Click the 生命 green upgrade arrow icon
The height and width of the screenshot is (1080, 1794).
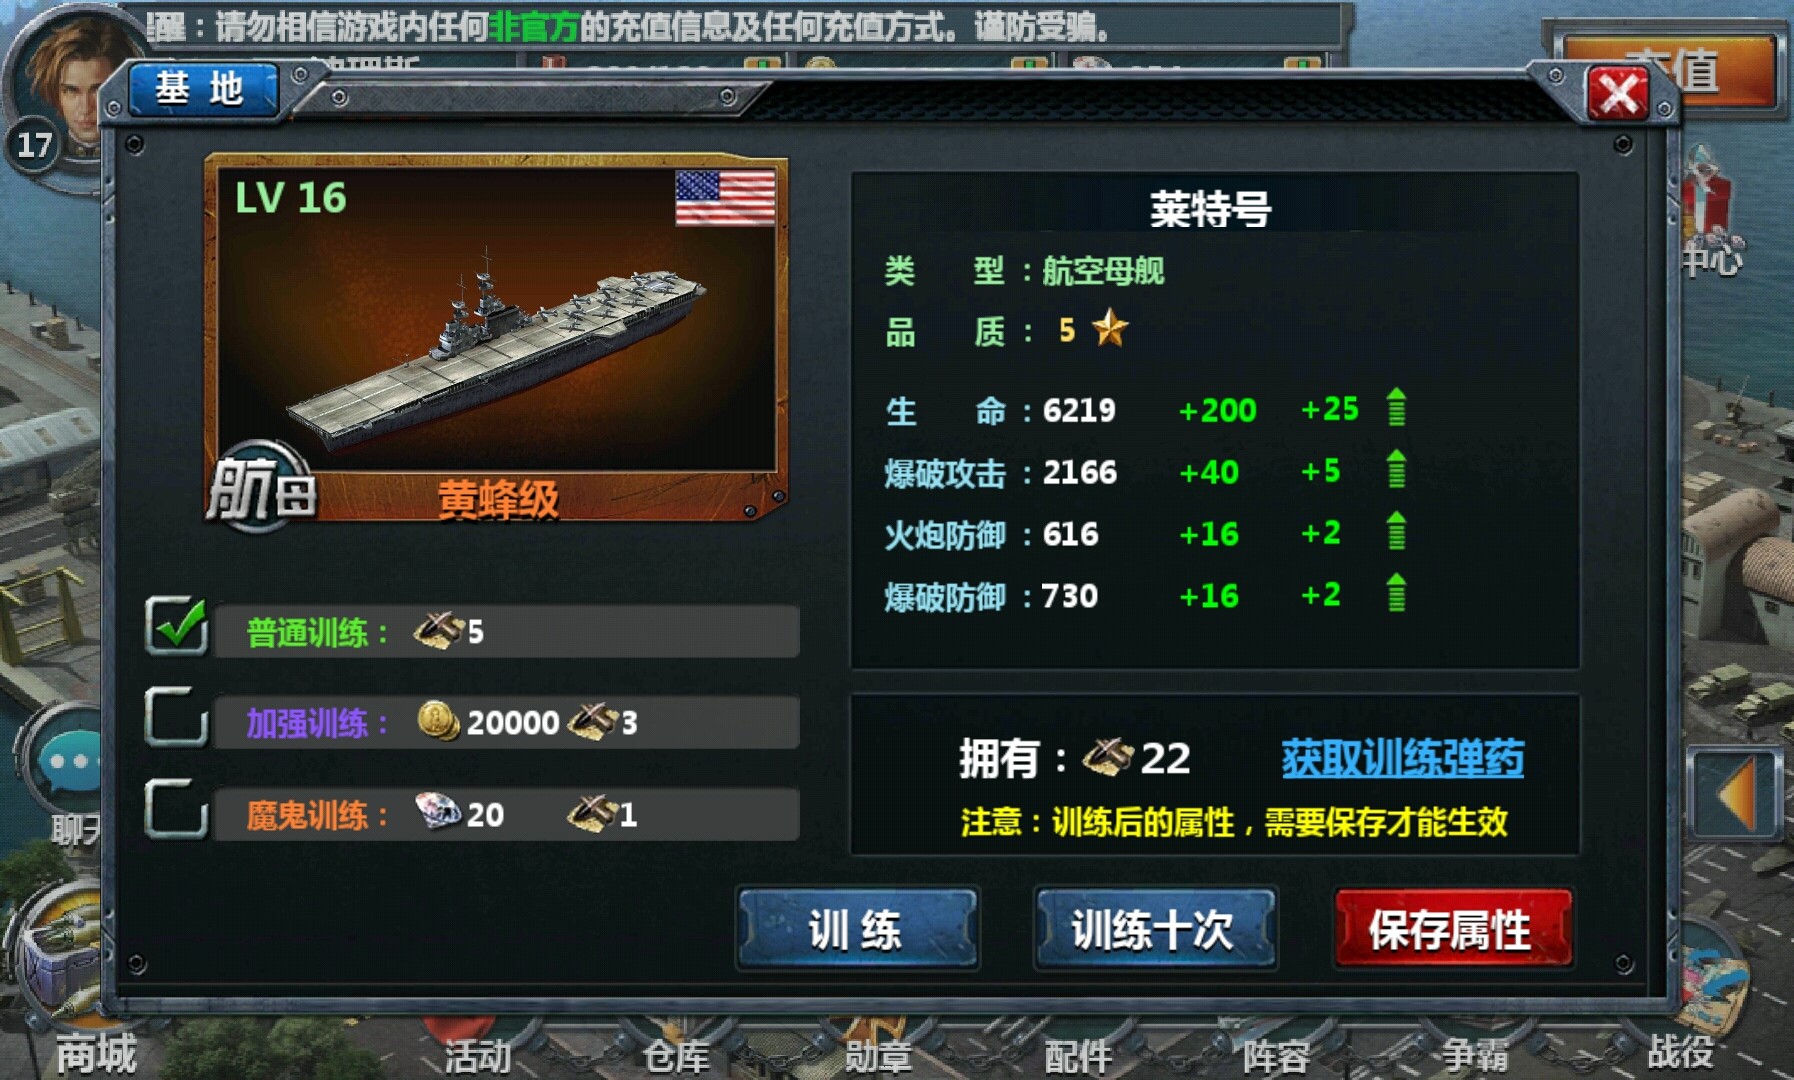click(x=1397, y=408)
